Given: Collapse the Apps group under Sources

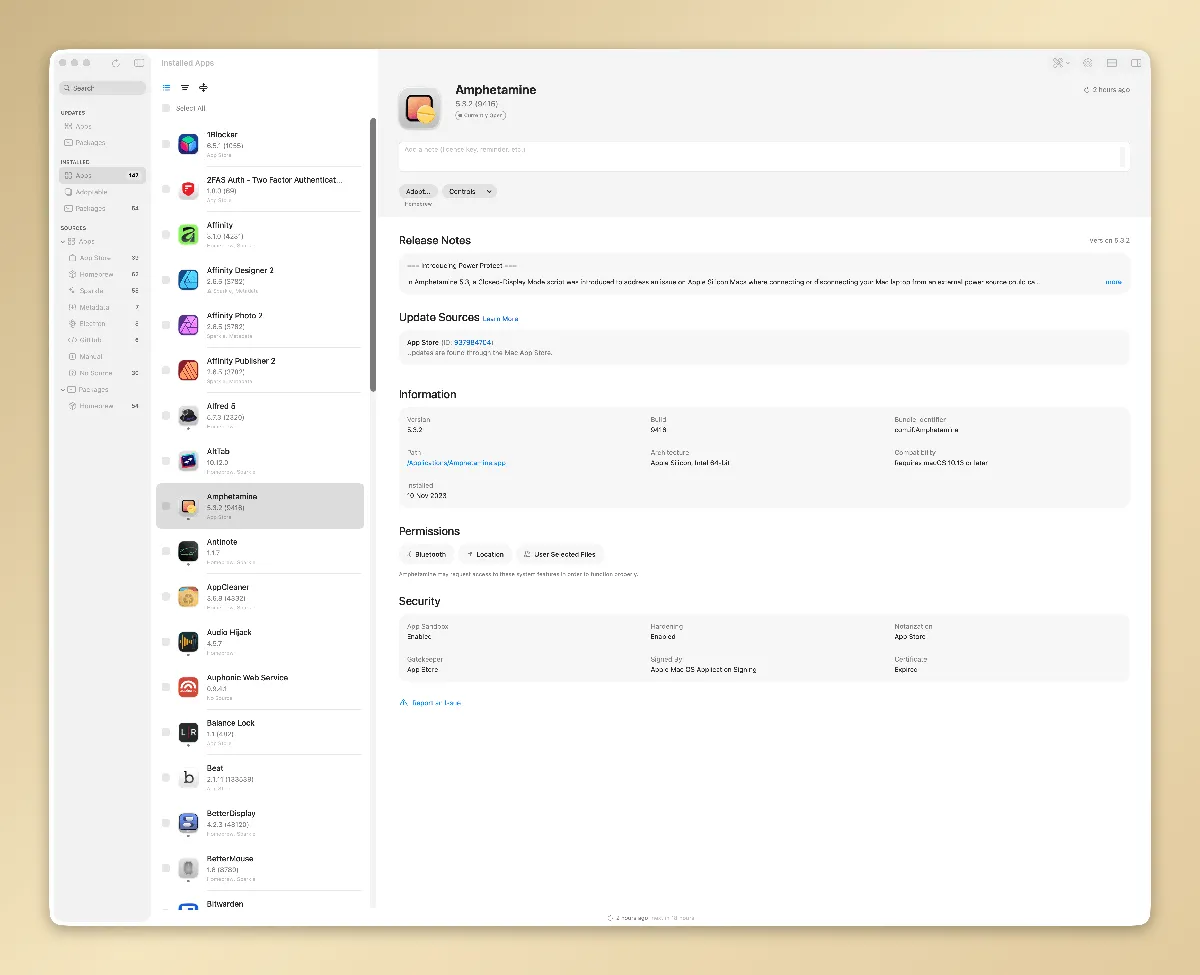Looking at the screenshot, I should (63, 241).
